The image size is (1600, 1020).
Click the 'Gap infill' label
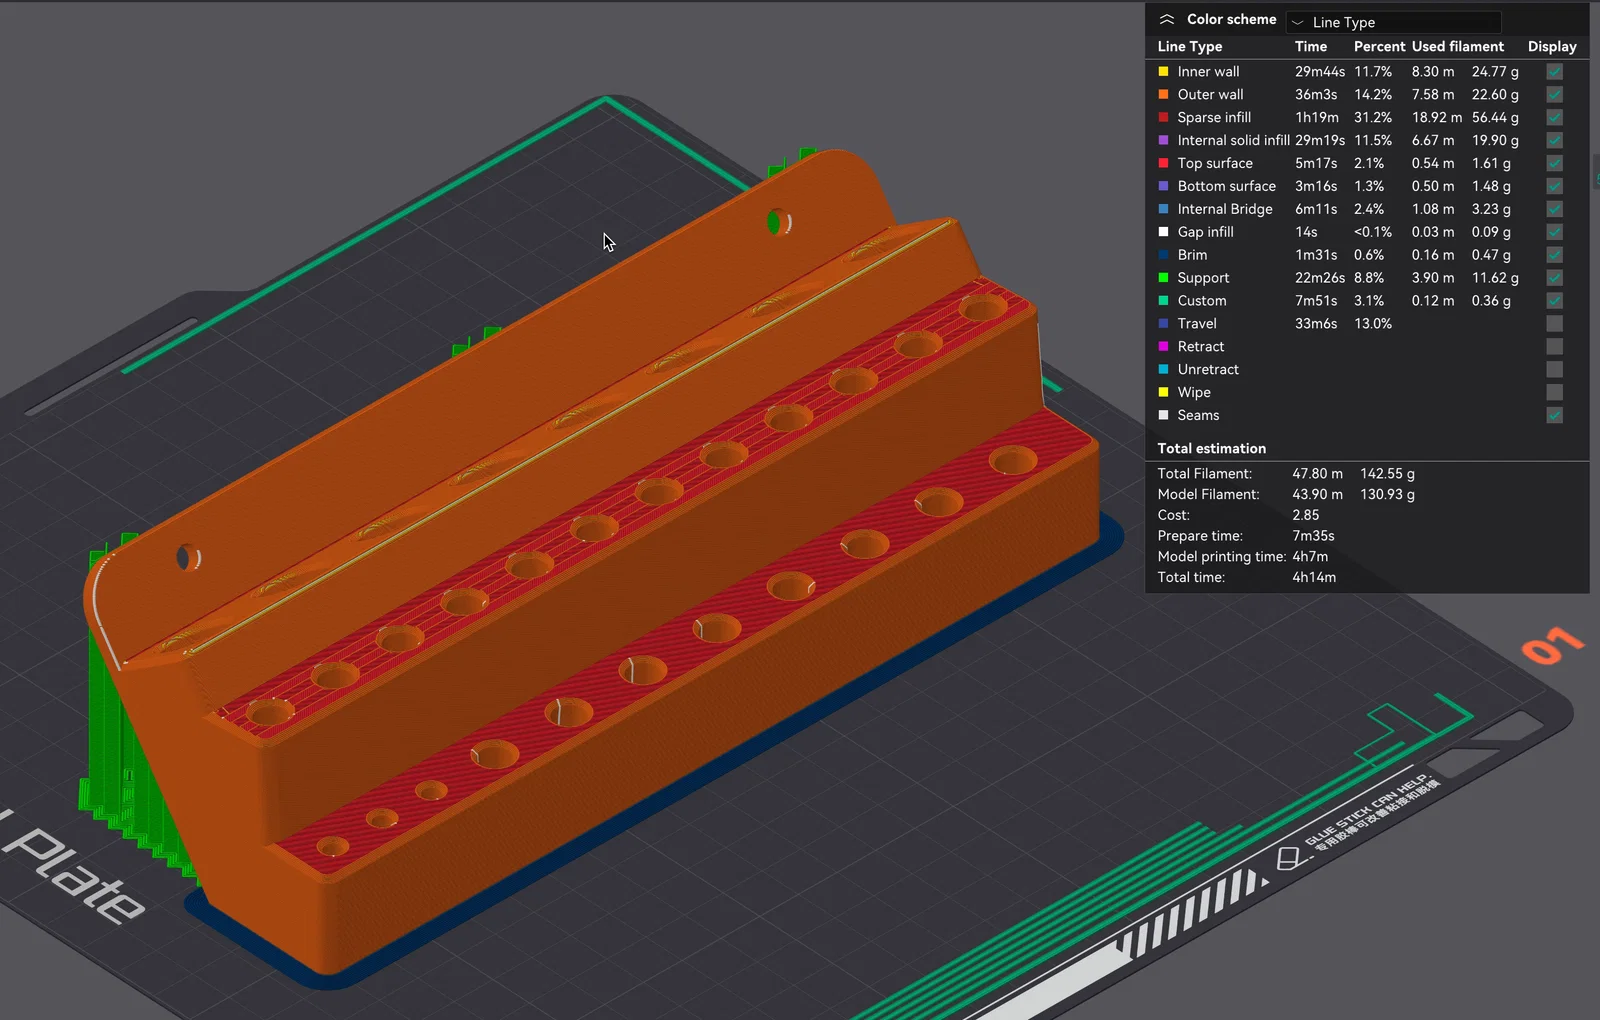coord(1205,233)
